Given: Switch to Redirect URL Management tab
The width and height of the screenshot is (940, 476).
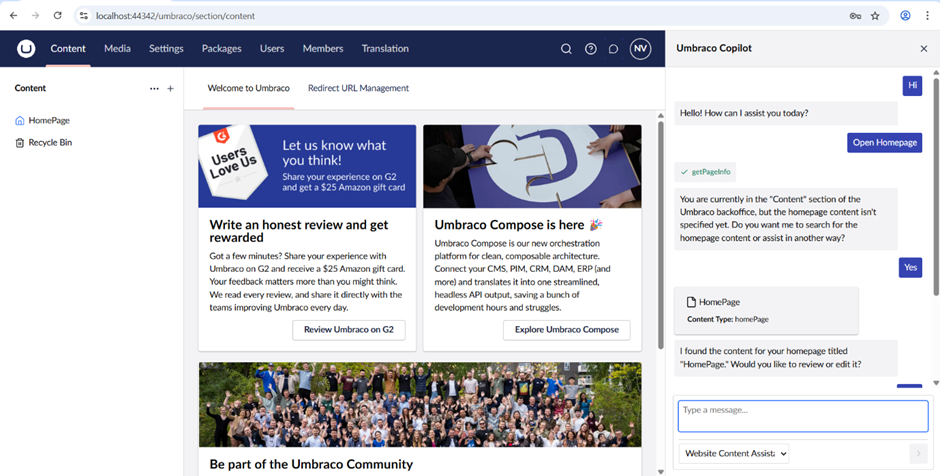Looking at the screenshot, I should pyautogui.click(x=358, y=88).
